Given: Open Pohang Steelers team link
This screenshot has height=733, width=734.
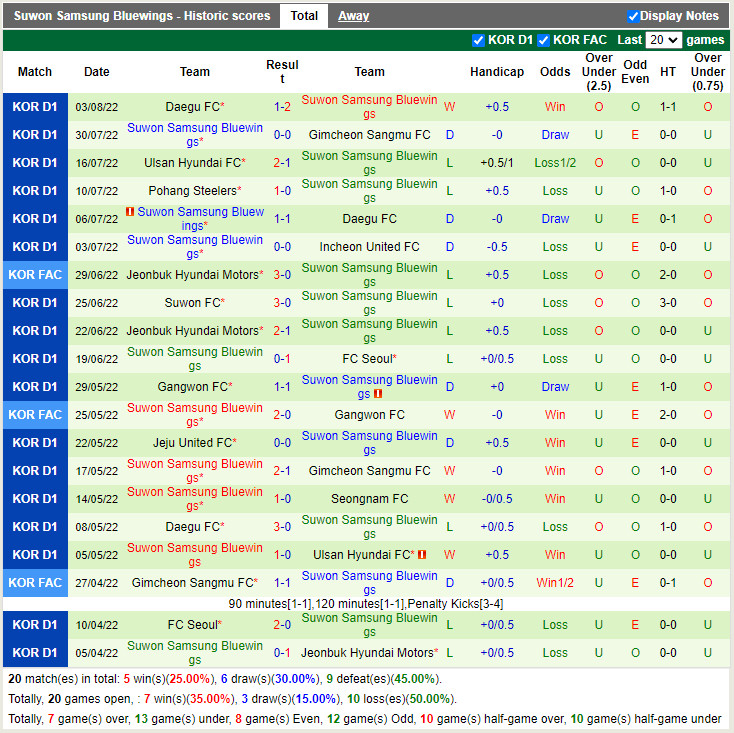Looking at the screenshot, I should [x=192, y=191].
